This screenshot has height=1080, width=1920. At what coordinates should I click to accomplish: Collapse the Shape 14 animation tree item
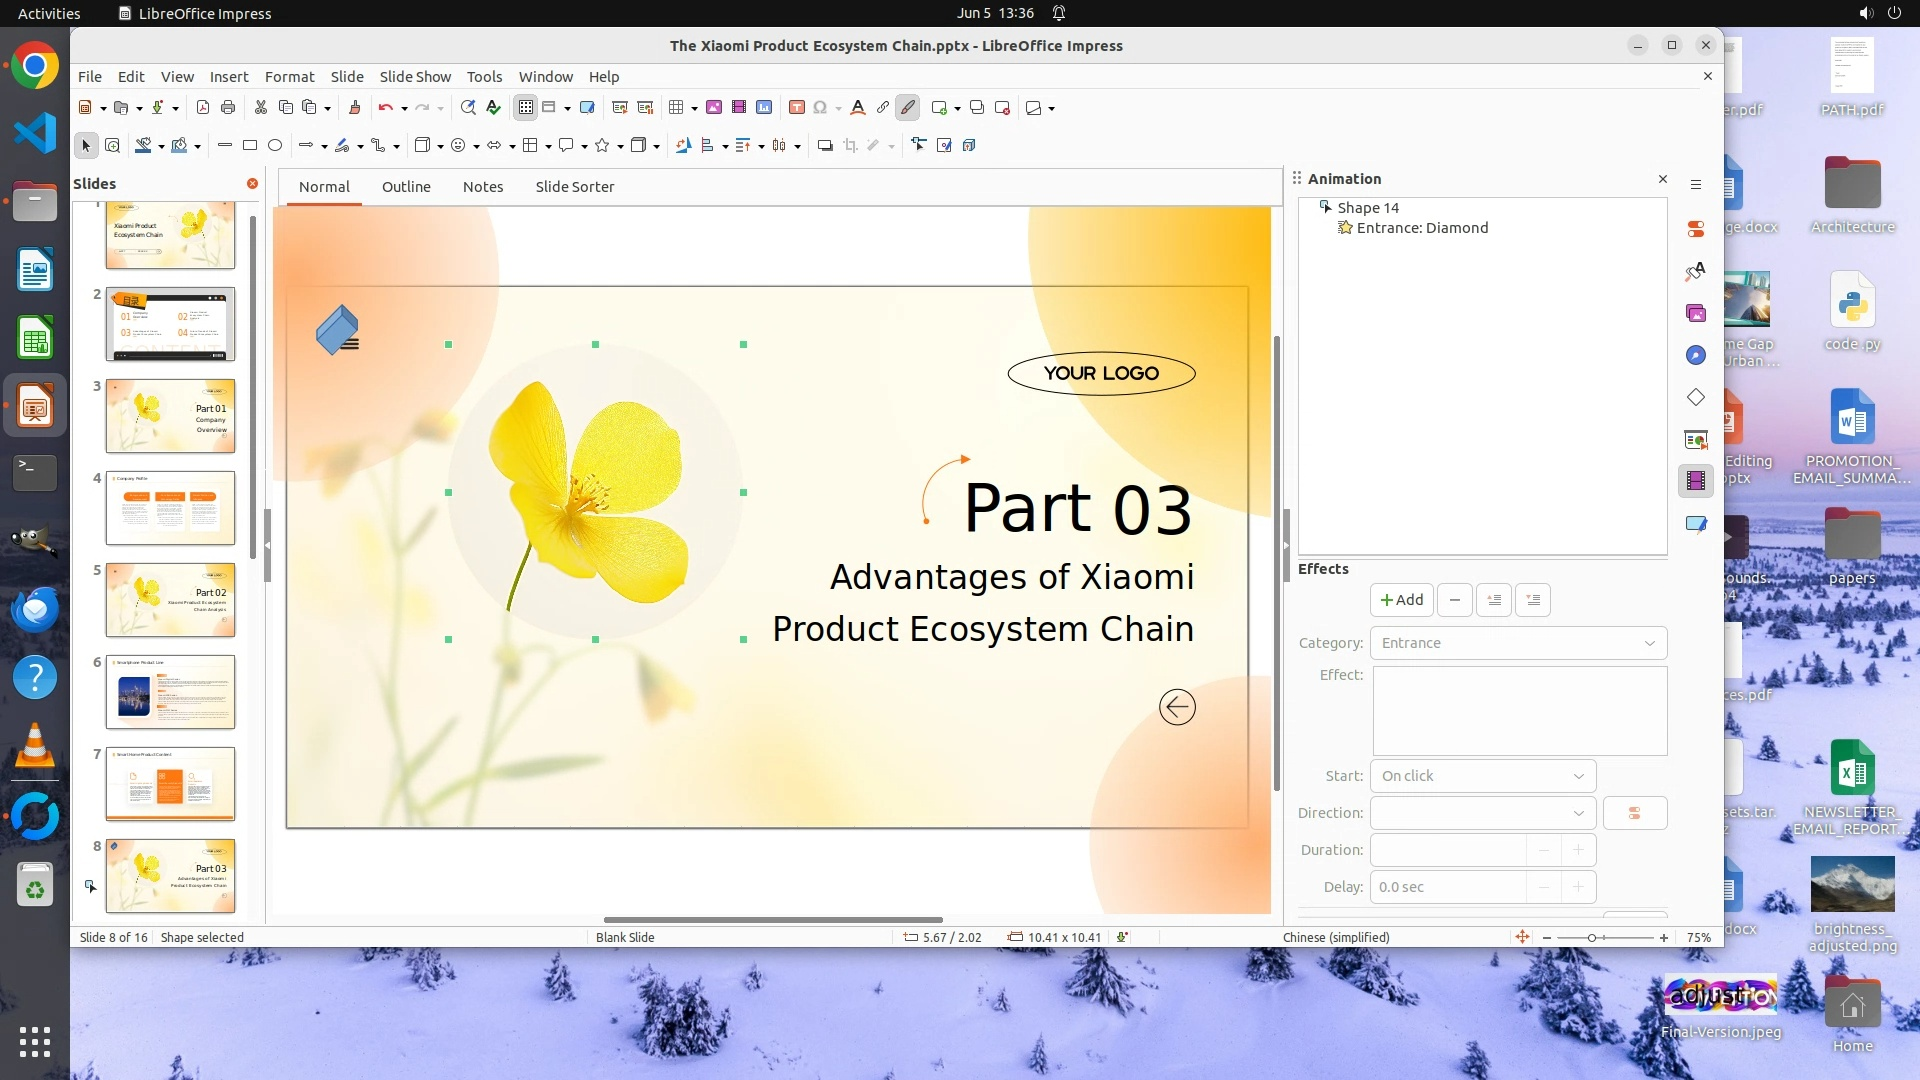(1325, 207)
